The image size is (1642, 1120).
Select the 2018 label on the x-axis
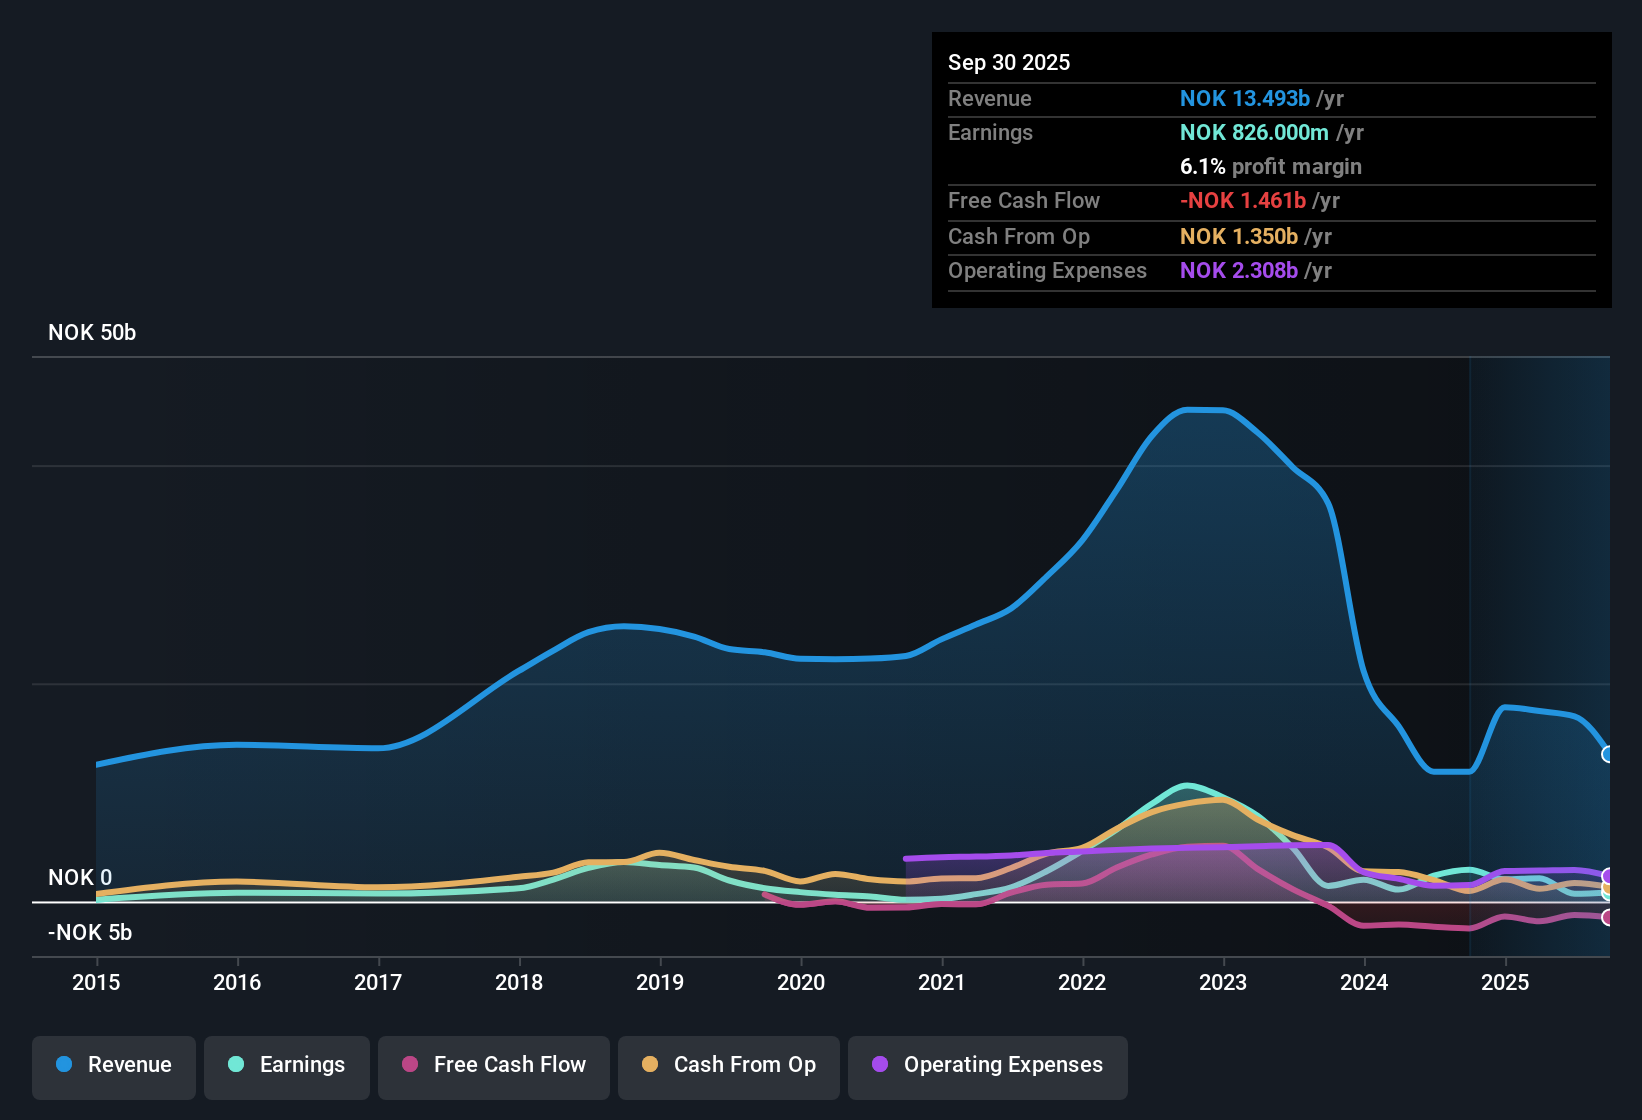519,983
